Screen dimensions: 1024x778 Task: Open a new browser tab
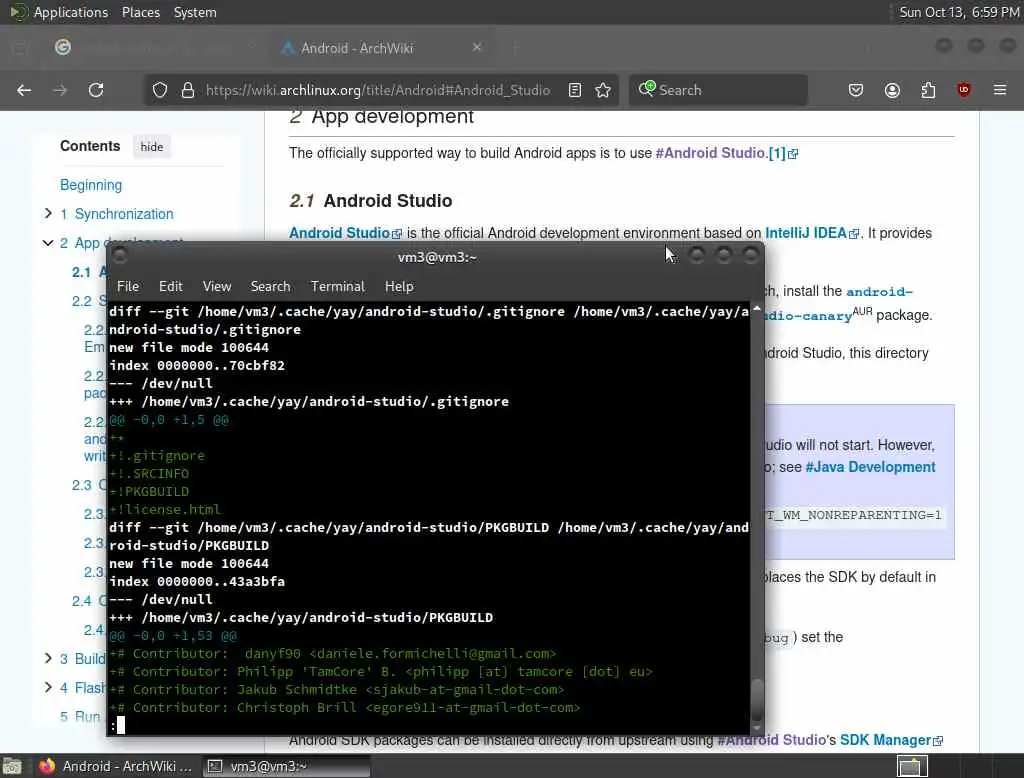click(x=516, y=47)
